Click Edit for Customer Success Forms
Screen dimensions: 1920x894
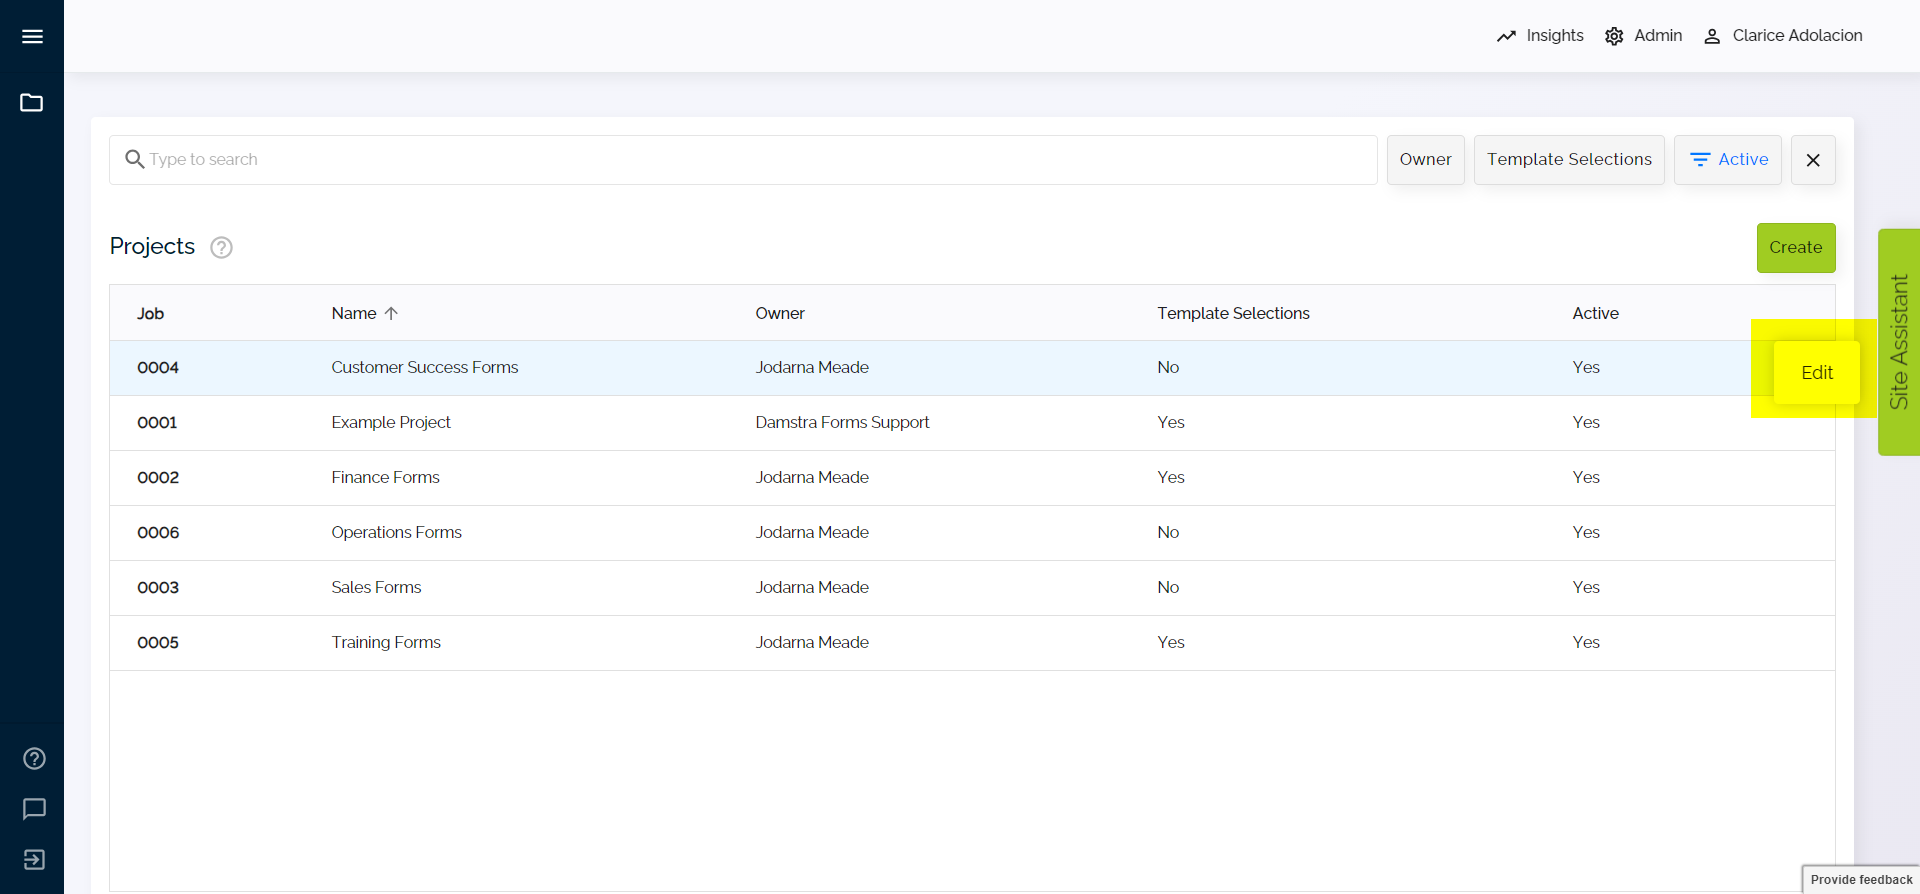[1816, 373]
